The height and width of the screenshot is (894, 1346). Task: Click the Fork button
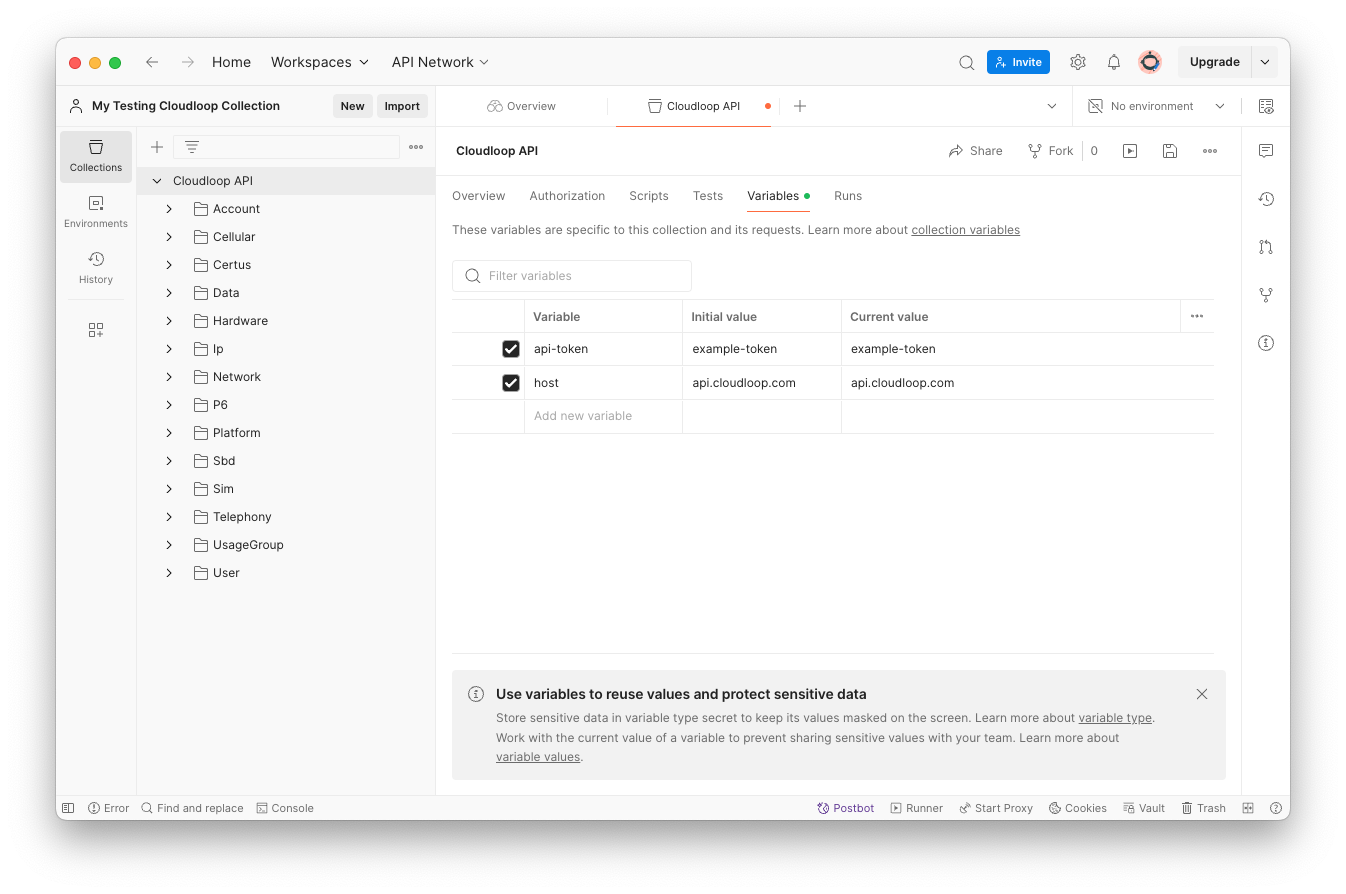point(1050,151)
